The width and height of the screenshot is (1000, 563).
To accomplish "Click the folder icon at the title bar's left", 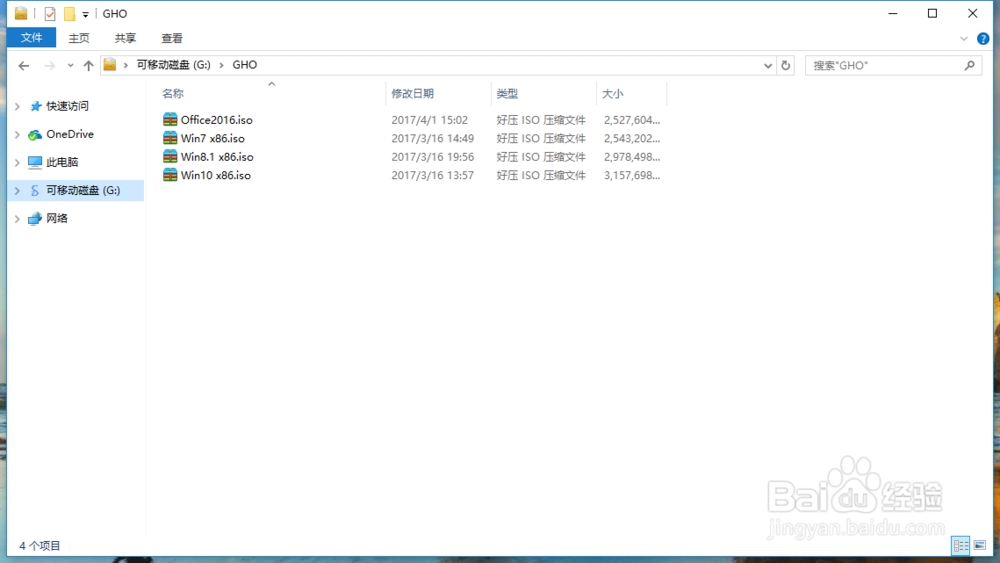I will (21, 13).
